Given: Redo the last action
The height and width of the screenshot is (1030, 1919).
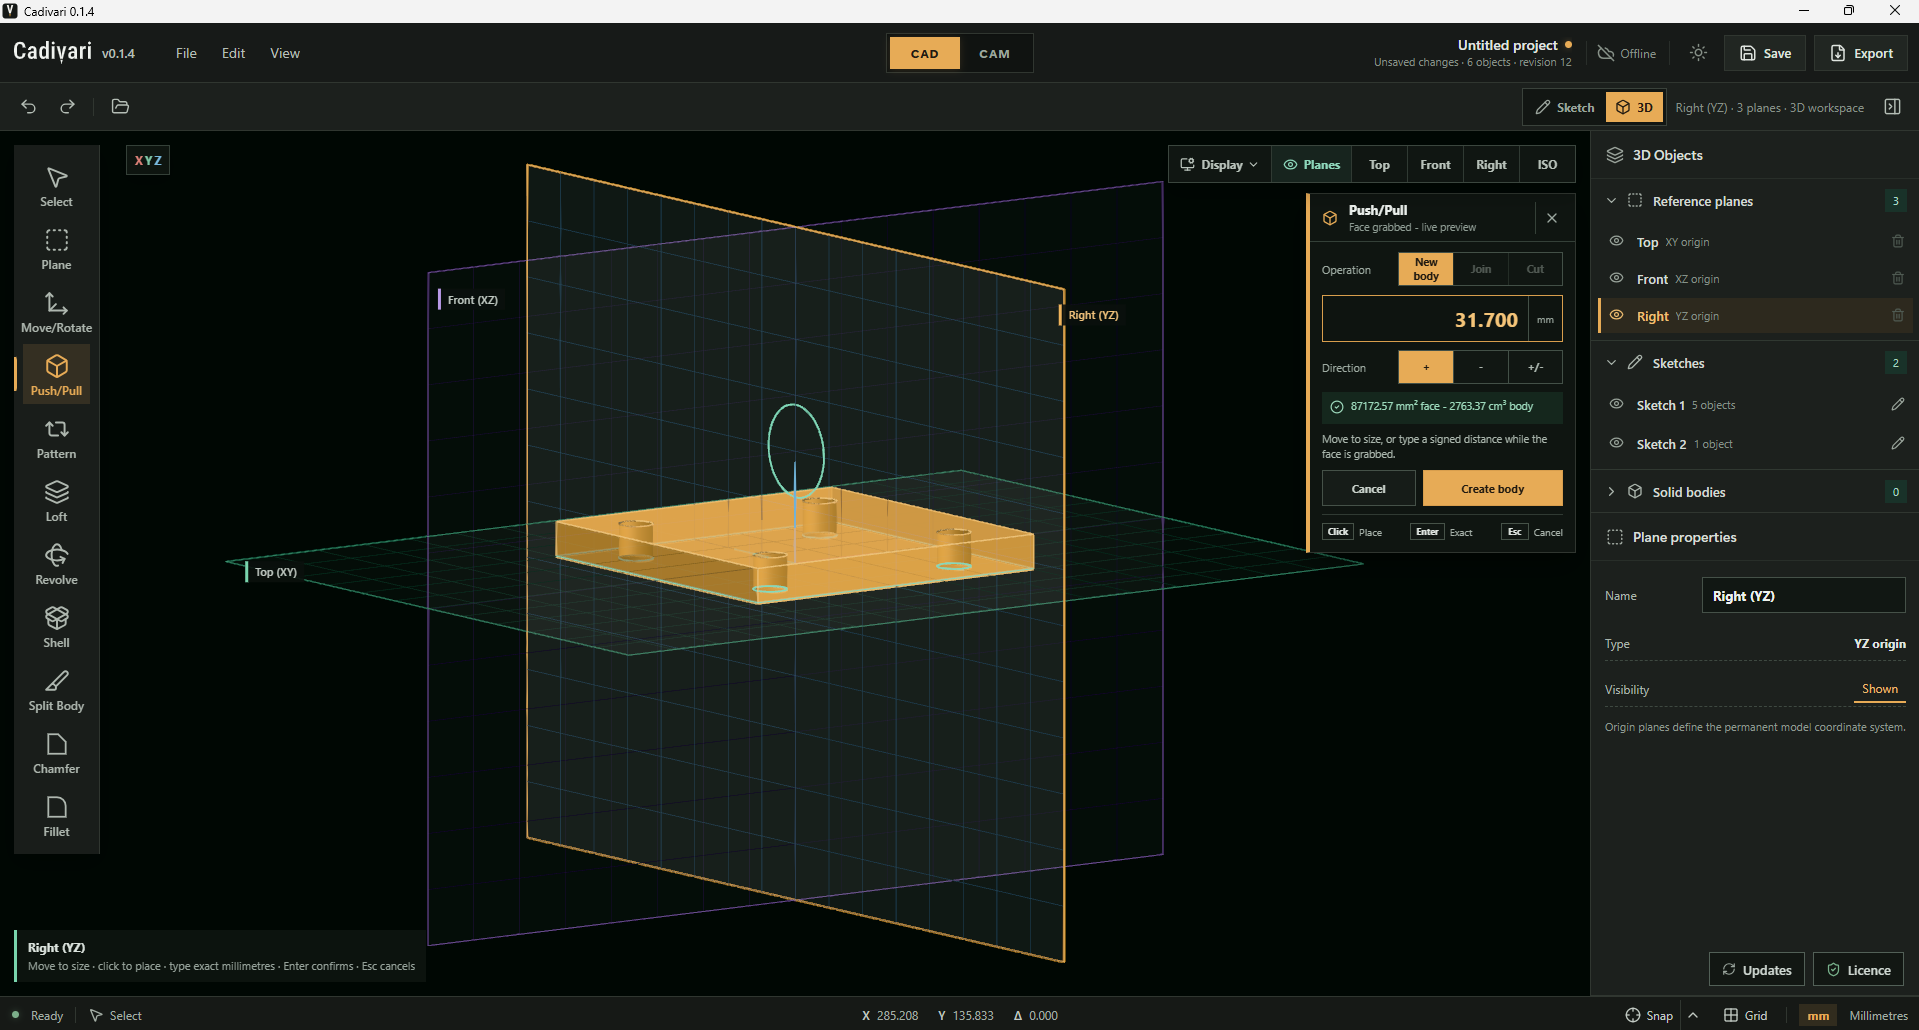Looking at the screenshot, I should (68, 107).
